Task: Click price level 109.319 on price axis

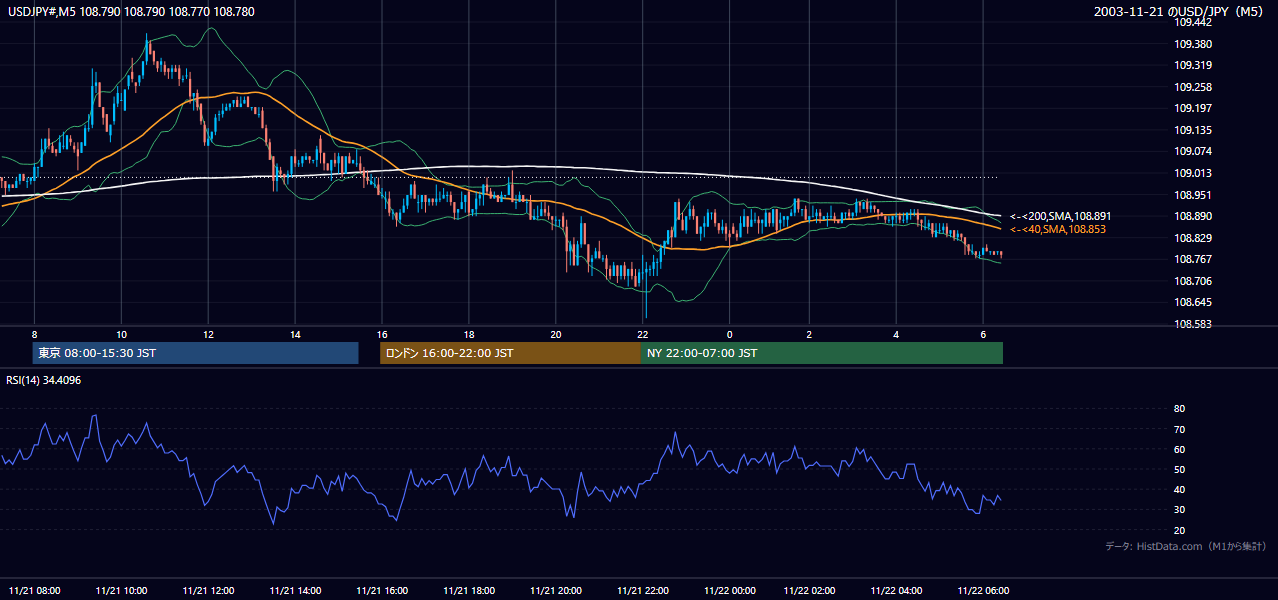Action: tap(1193, 66)
